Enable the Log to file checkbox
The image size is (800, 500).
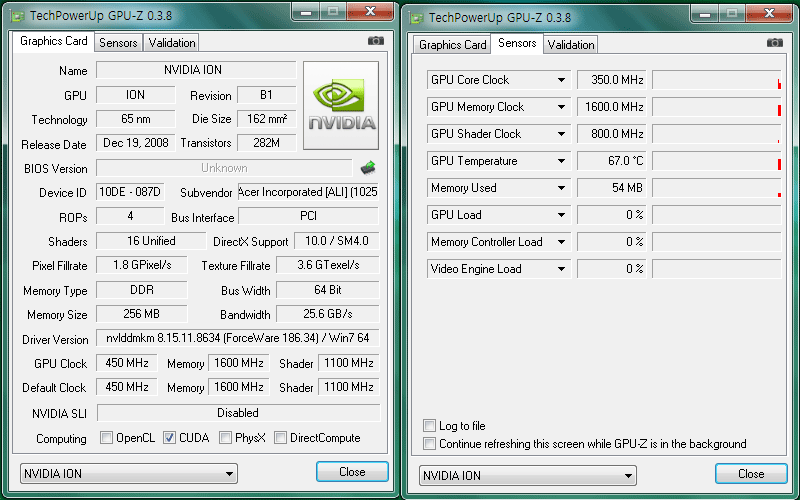tap(429, 426)
